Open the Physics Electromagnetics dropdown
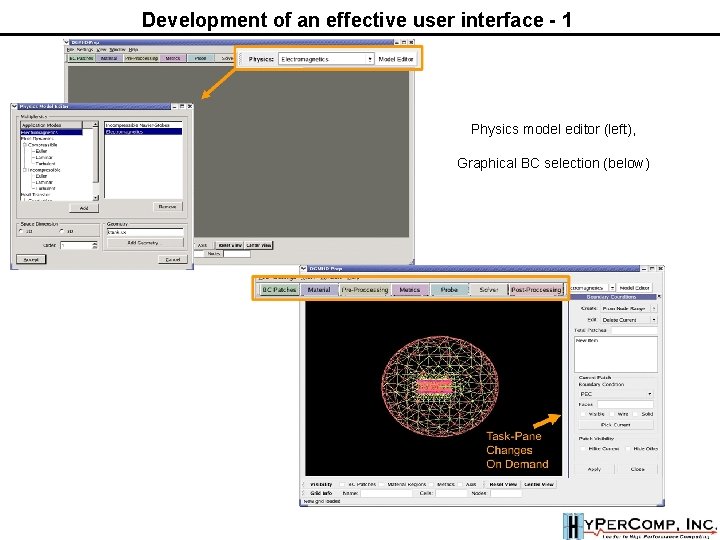Screen dimensions: 720x540 point(326,59)
